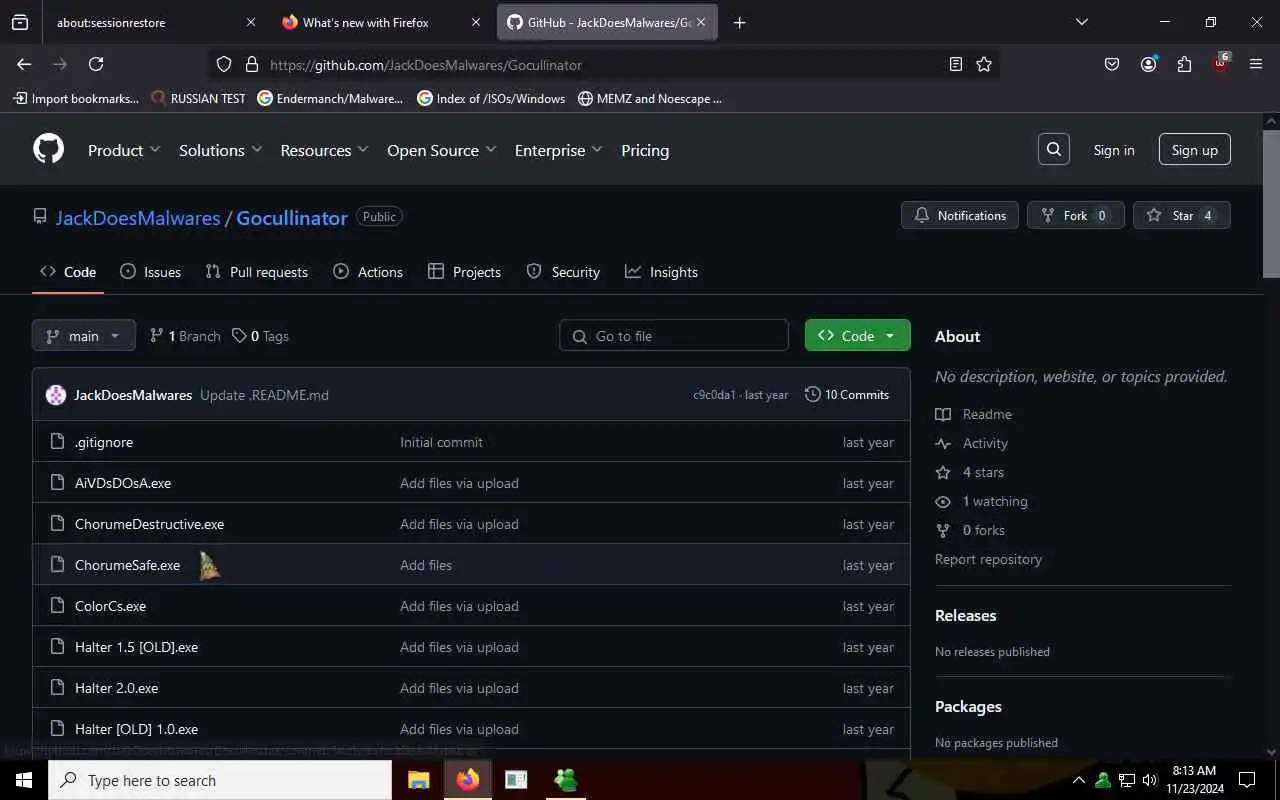Open the Pocket save icon
Viewport: 1280px width, 800px height.
[x=1112, y=64]
